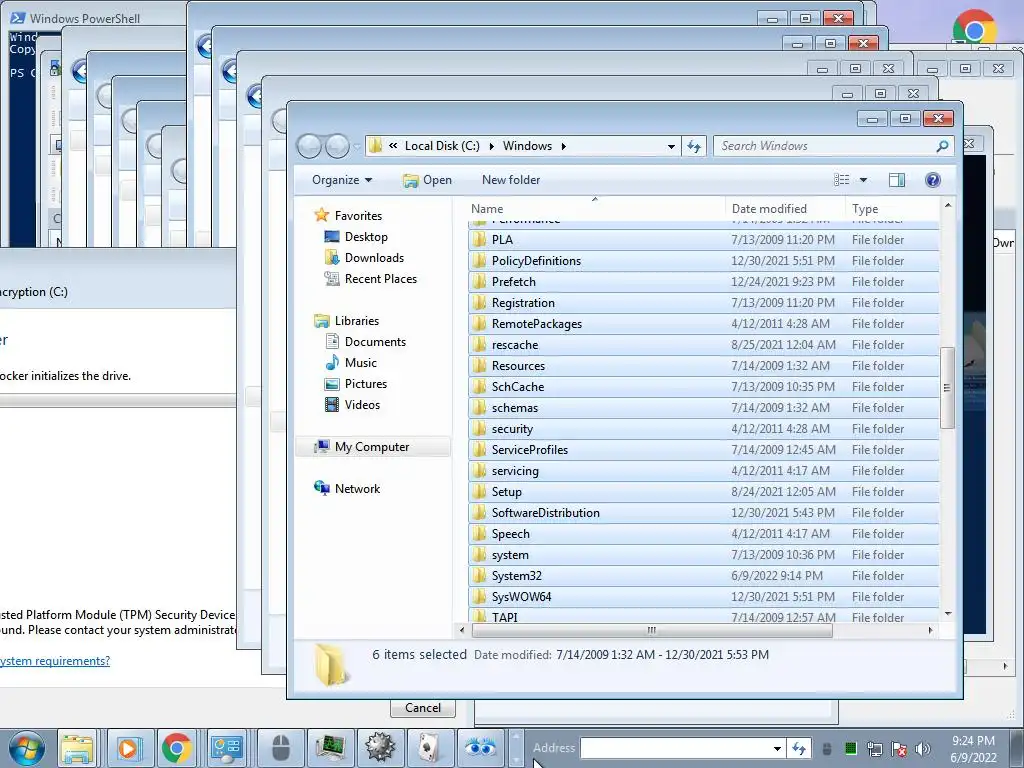Image resolution: width=1024 pixels, height=768 pixels.
Task: Expand the recent pages dropdown arrow
Action: pos(357,146)
